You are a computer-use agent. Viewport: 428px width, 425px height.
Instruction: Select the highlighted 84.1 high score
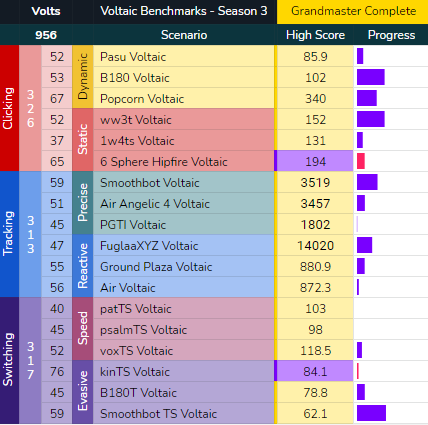[315, 372]
